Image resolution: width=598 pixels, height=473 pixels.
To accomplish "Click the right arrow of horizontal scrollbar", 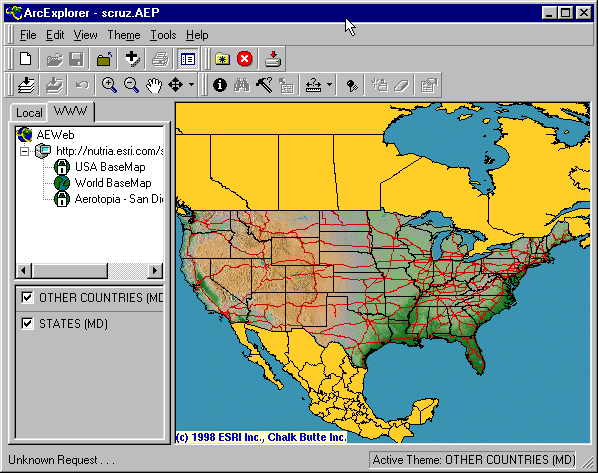I will click(x=155, y=271).
